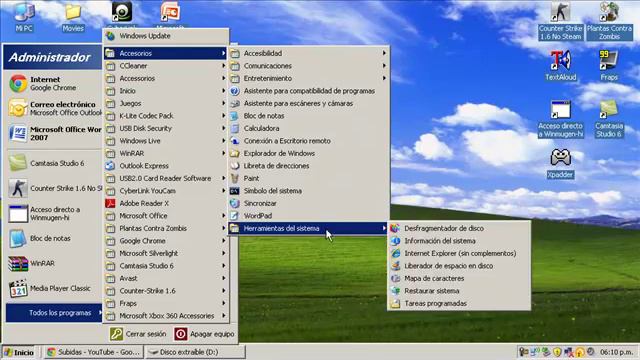Expand the CCleaner program folder

pyautogui.click(x=165, y=66)
